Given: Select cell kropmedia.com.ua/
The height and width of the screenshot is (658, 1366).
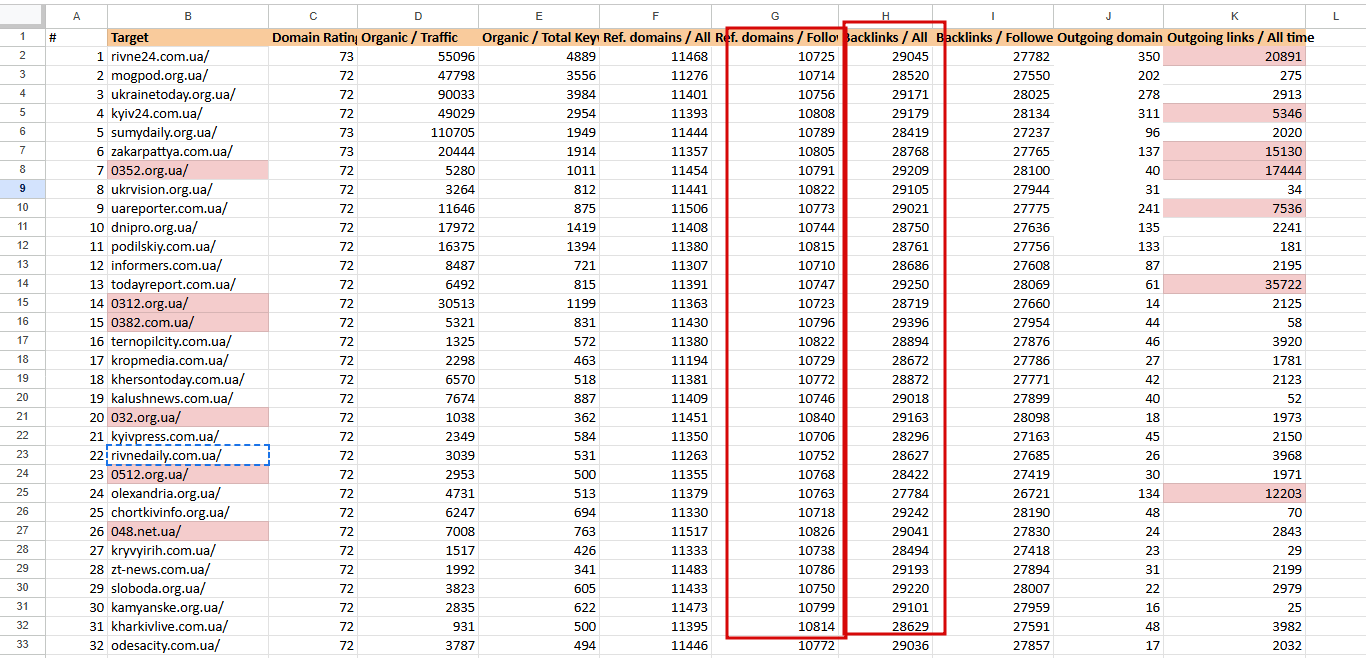Looking at the screenshot, I should click(x=188, y=360).
